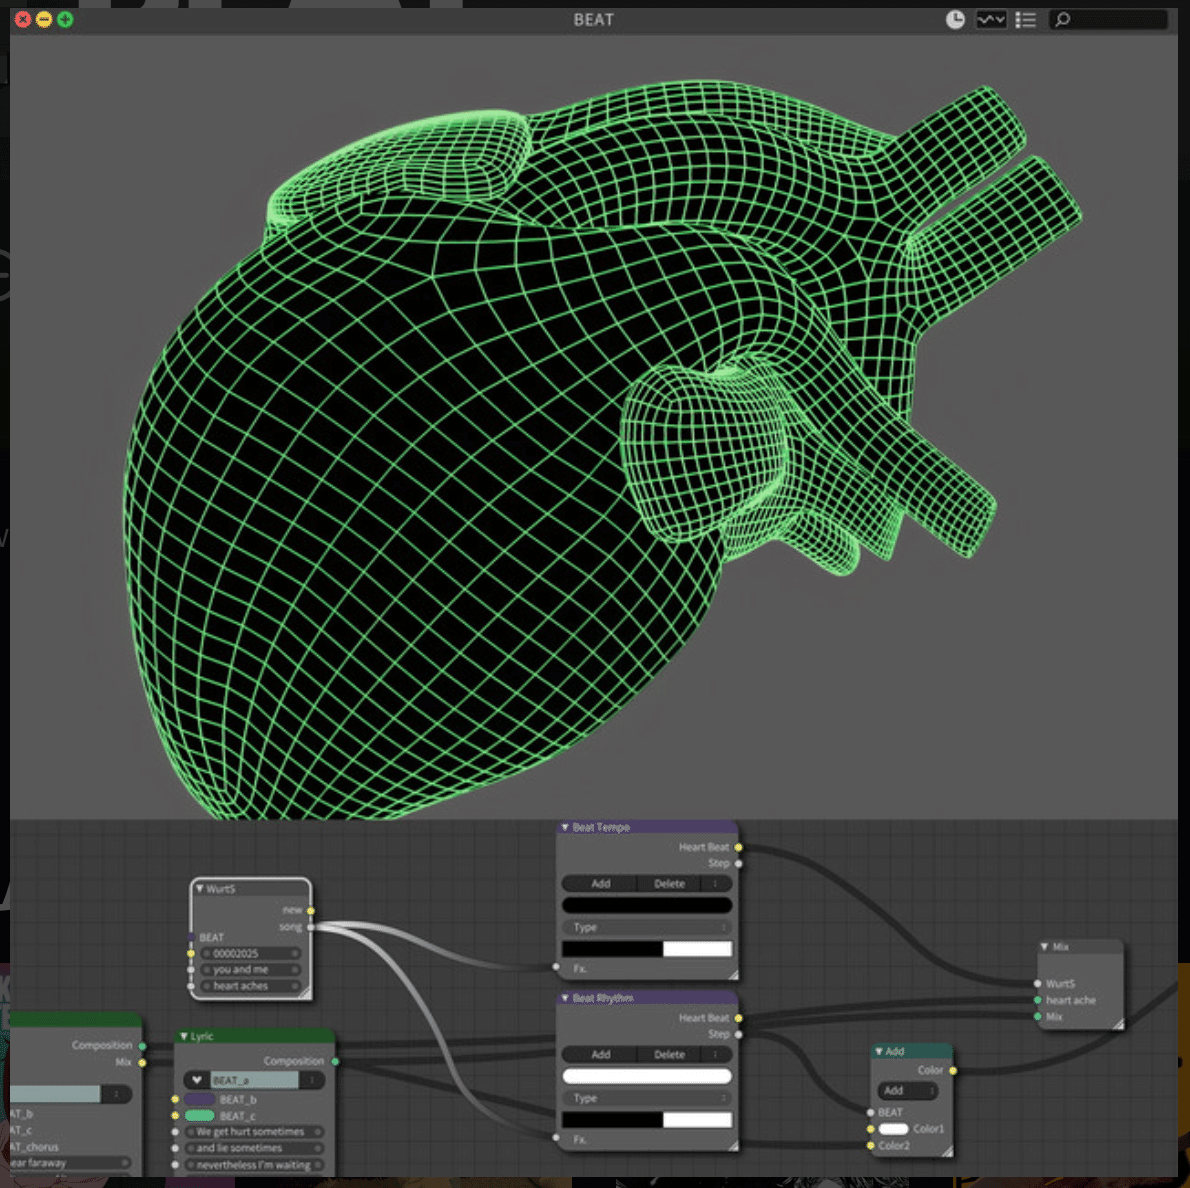
Task: Click the heart icon in the Lyric node
Action: coord(197,1080)
